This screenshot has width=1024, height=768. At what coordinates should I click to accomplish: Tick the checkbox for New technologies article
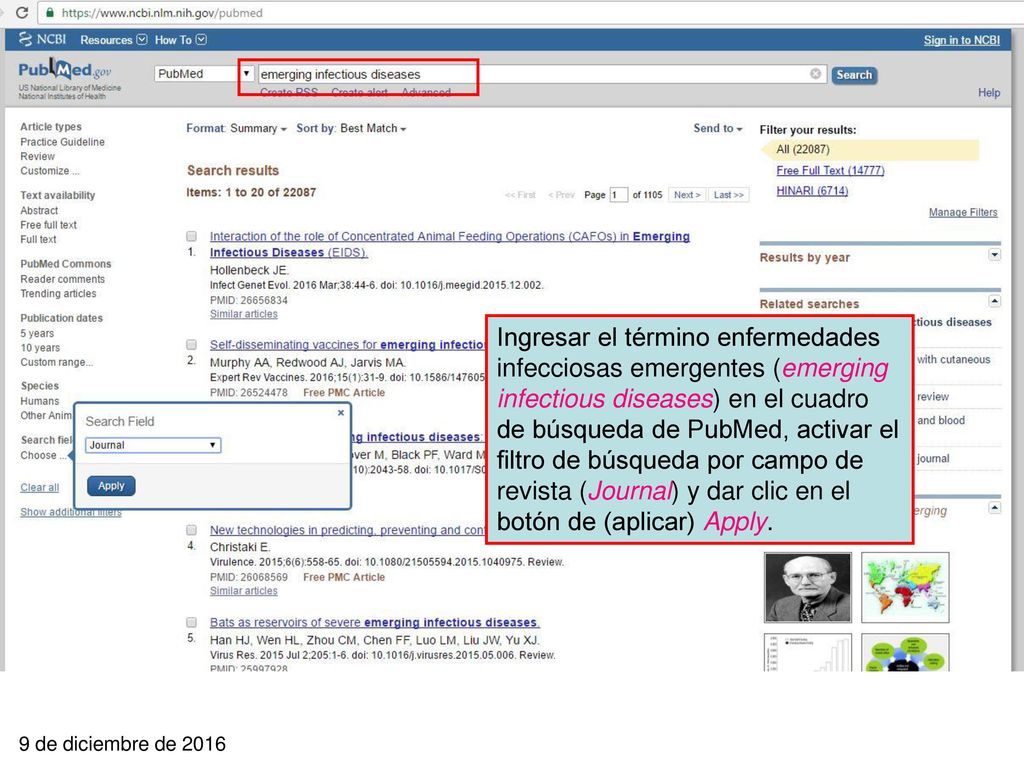pyautogui.click(x=191, y=530)
